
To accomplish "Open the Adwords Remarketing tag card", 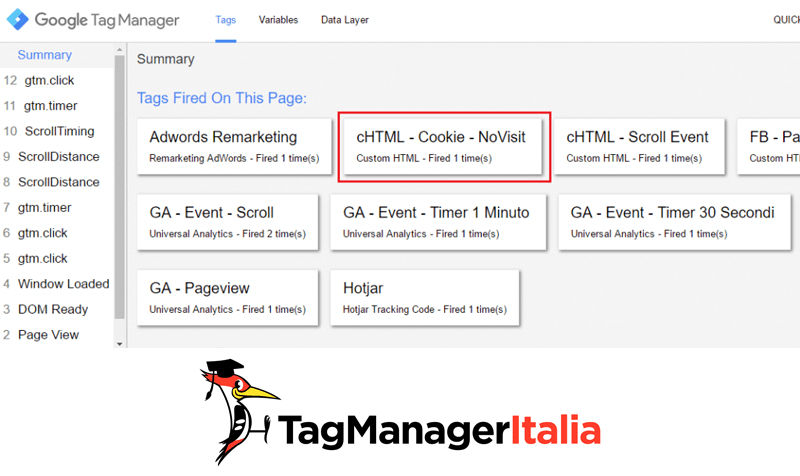I will [234, 146].
